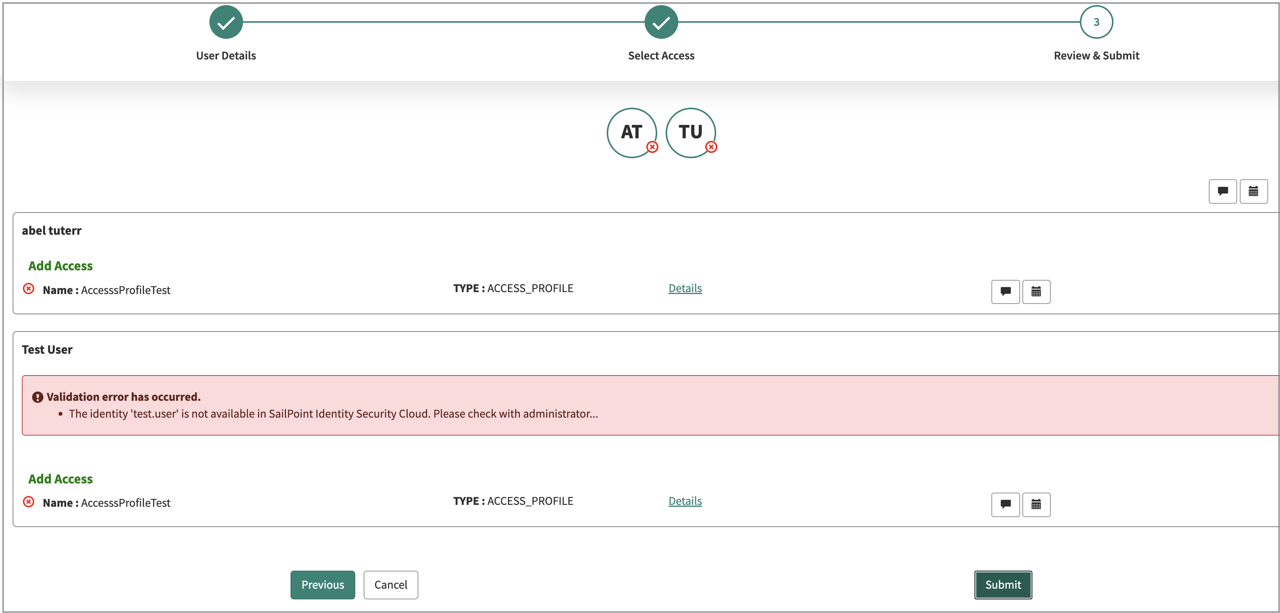The width and height of the screenshot is (1280, 613).
Task: Open the calendar for abel tuterr's access
Action: tap(1036, 291)
